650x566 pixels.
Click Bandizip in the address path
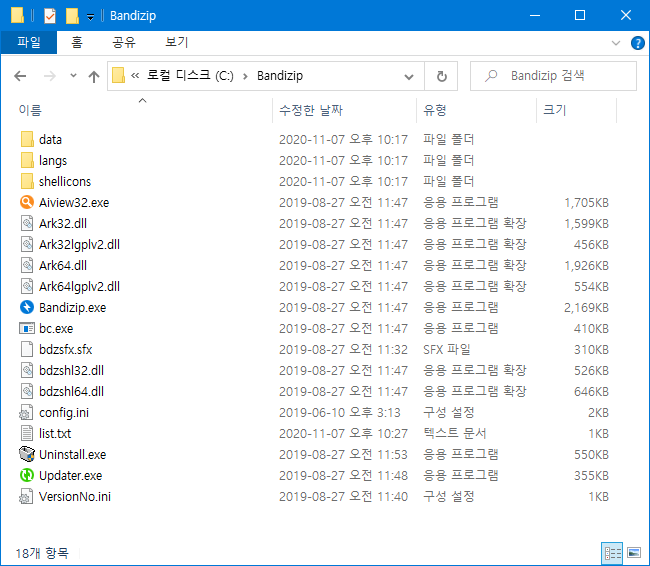[x=280, y=76]
